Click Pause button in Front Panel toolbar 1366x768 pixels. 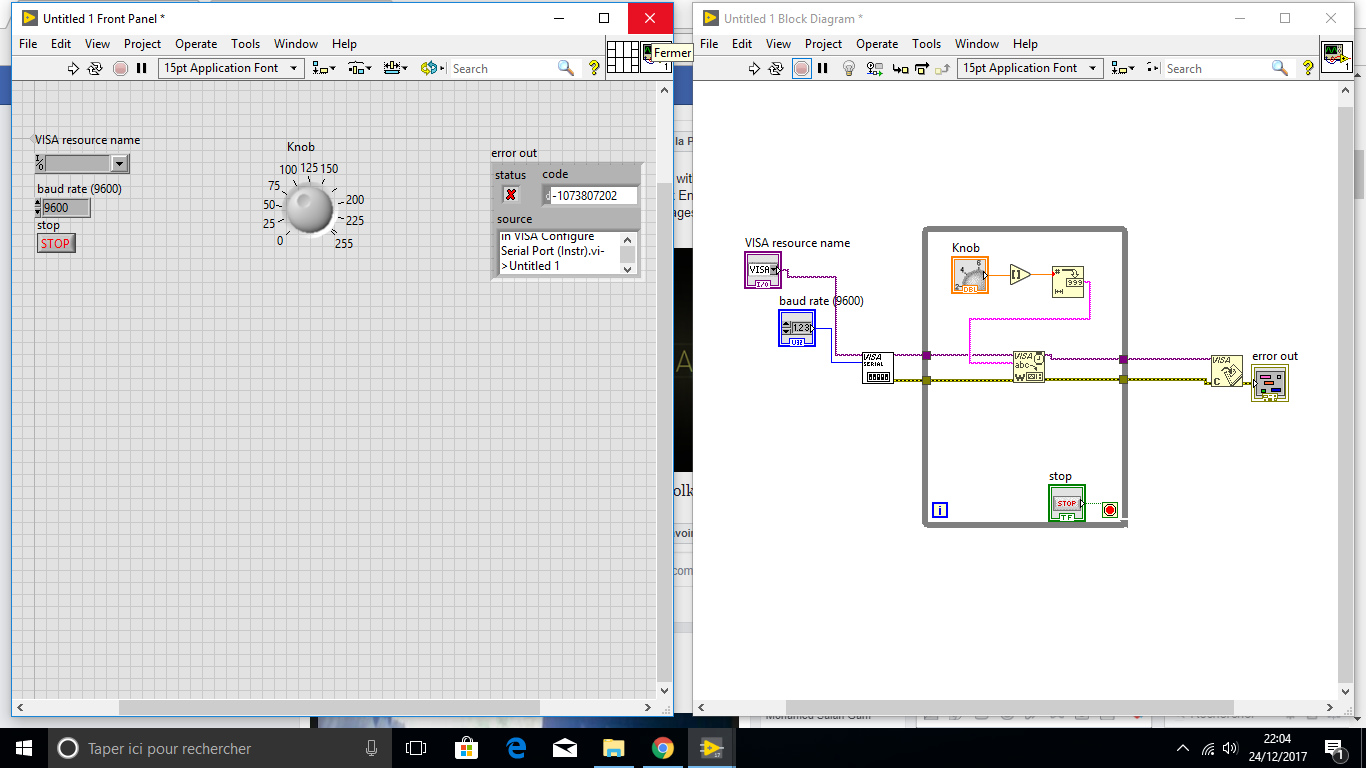click(141, 68)
